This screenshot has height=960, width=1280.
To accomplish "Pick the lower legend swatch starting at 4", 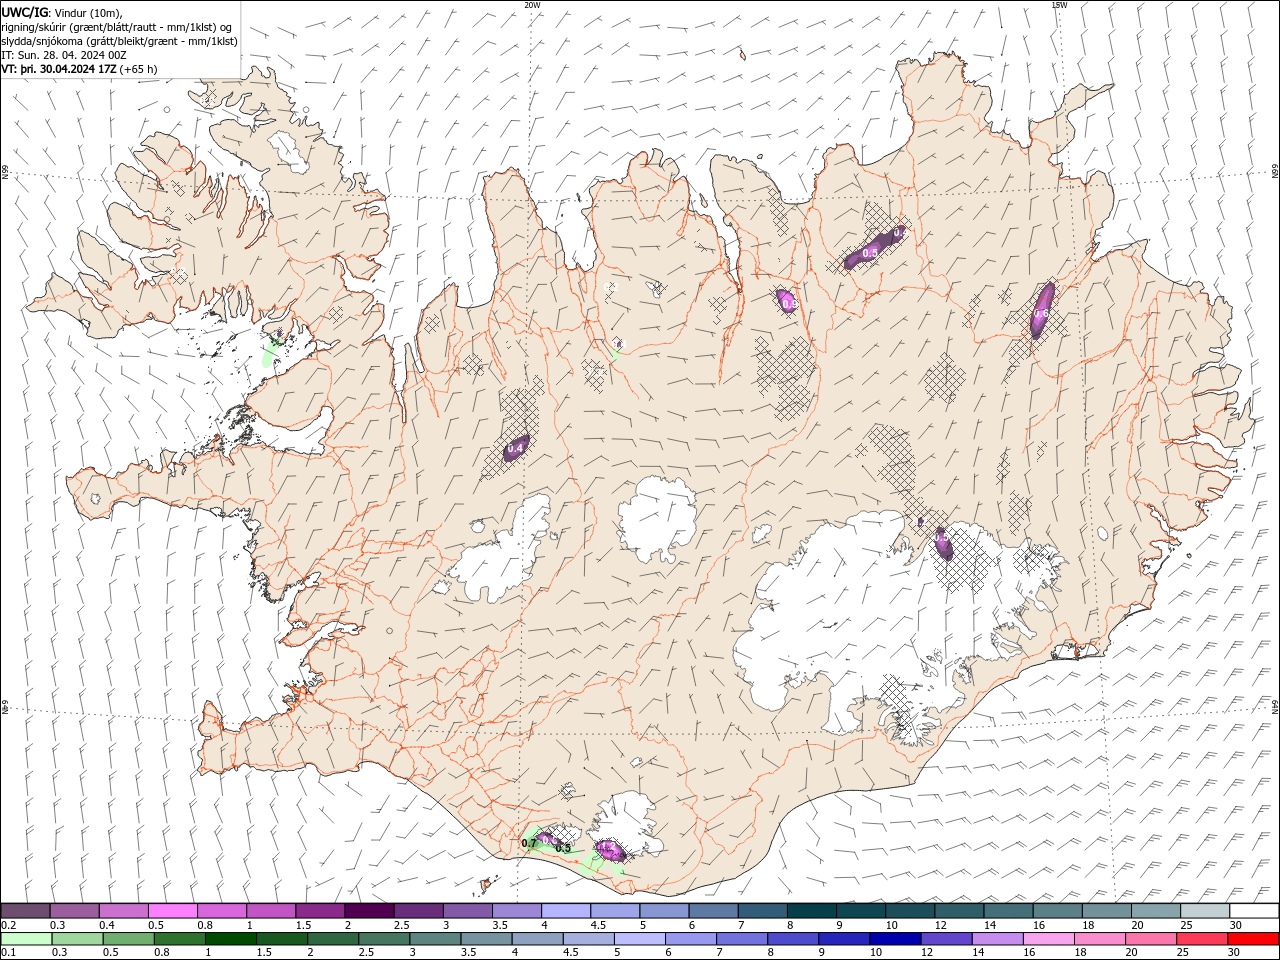I will [x=536, y=939].
